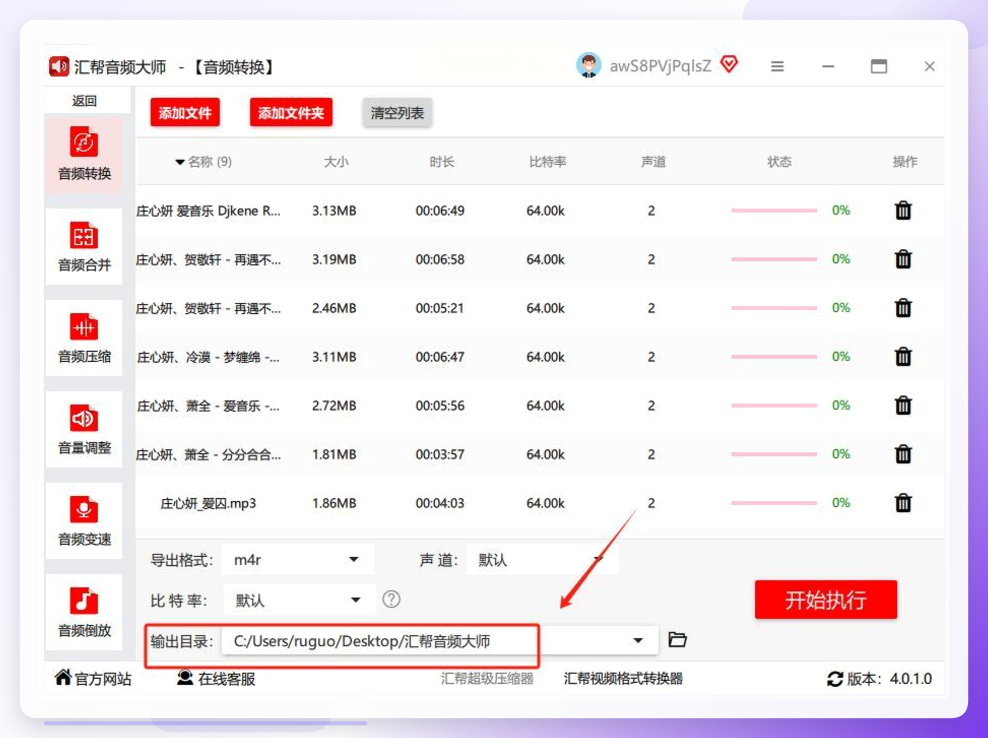
Task: Click progress bar of 3.13MB file
Action: [x=774, y=210]
